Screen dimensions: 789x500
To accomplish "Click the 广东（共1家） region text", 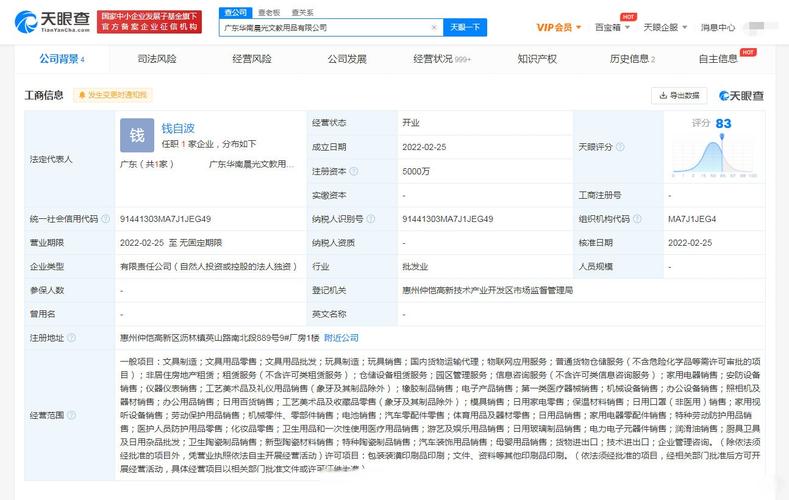I will pyautogui.click(x=147, y=164).
